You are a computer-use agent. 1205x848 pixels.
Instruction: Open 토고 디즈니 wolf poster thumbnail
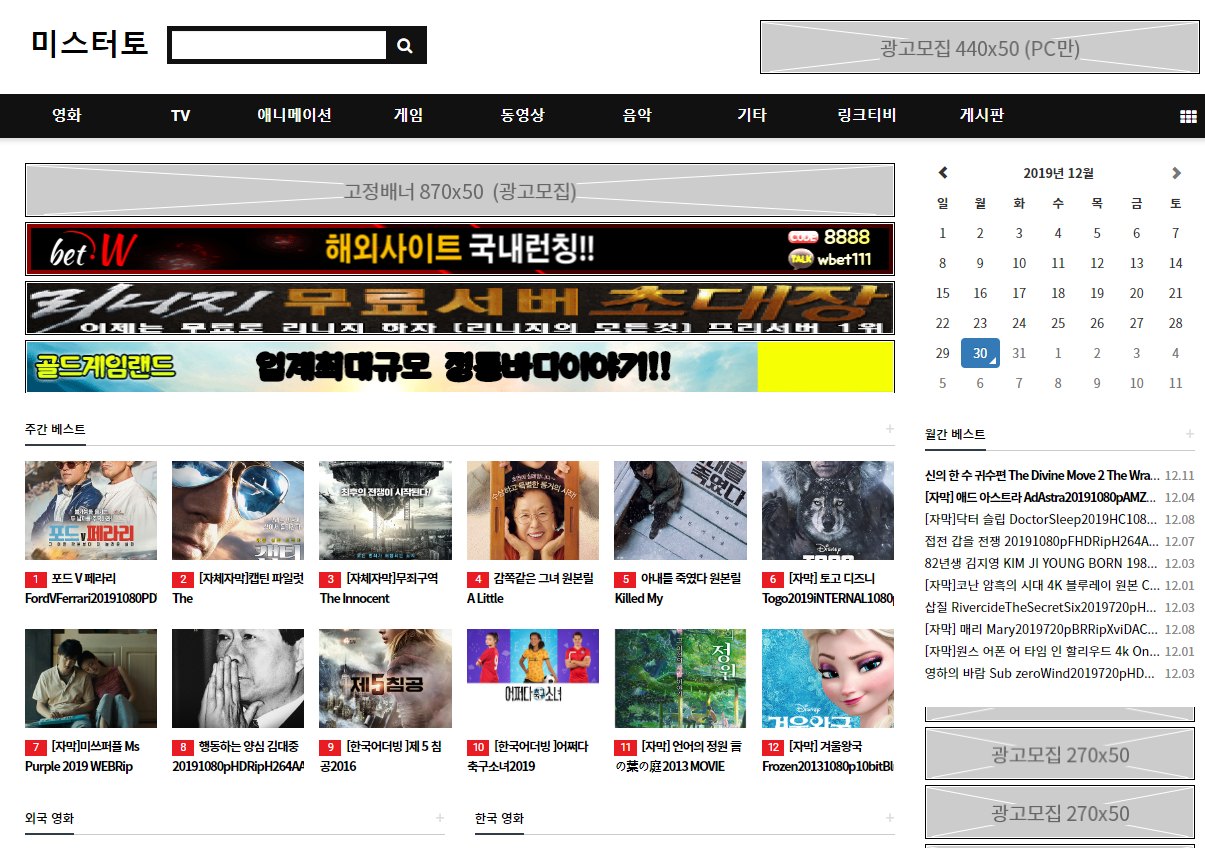click(828, 510)
